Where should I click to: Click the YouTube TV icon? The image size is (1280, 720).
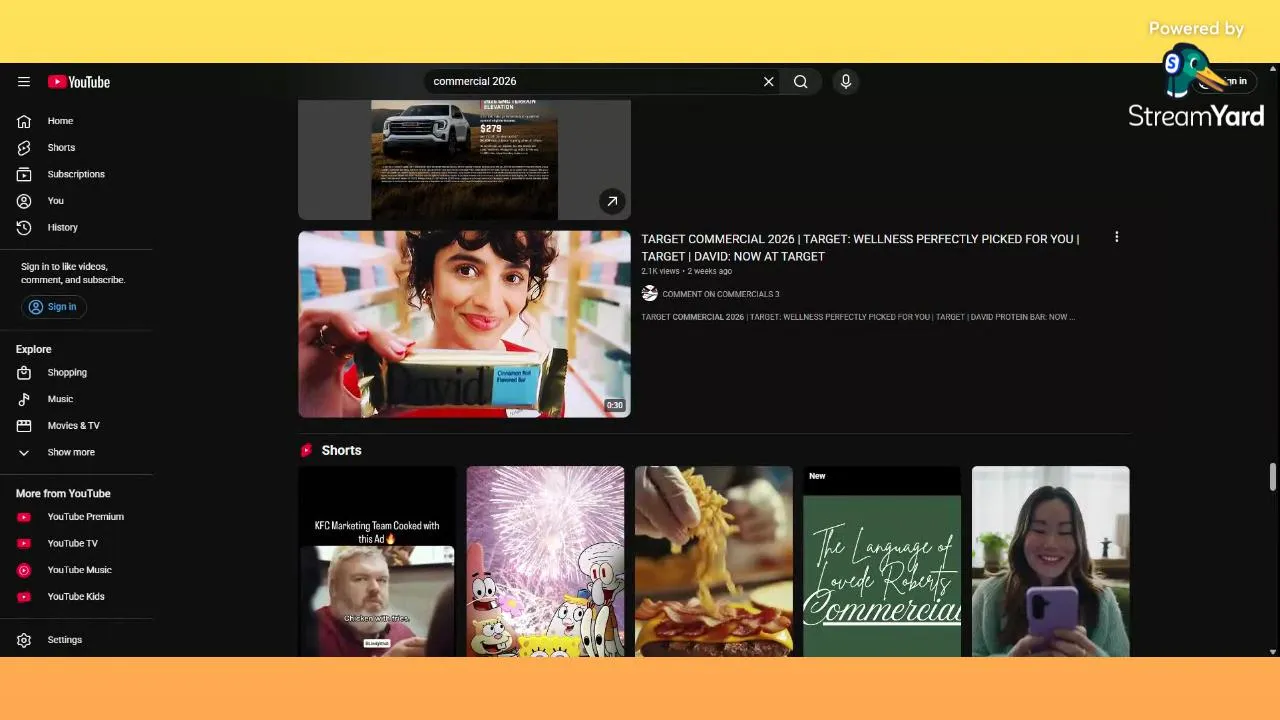coord(24,544)
